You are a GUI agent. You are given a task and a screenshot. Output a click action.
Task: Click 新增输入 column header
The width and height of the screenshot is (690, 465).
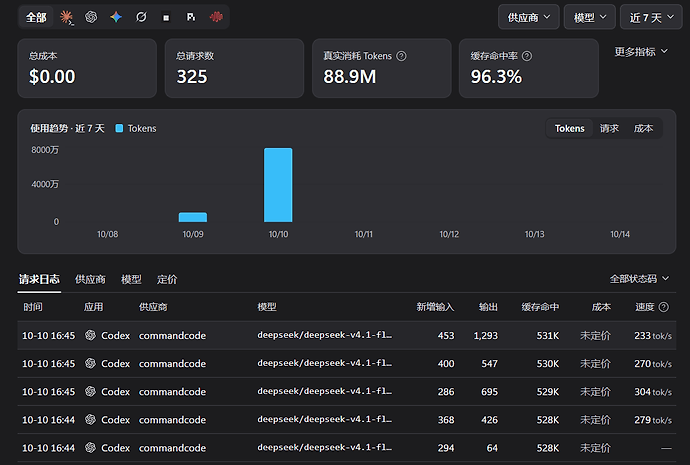[435, 307]
